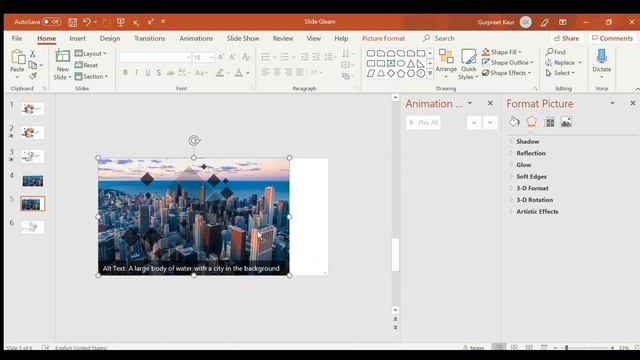Open the Shape Effects dropdown
Viewport: 640px width, 360px height.
point(507,73)
